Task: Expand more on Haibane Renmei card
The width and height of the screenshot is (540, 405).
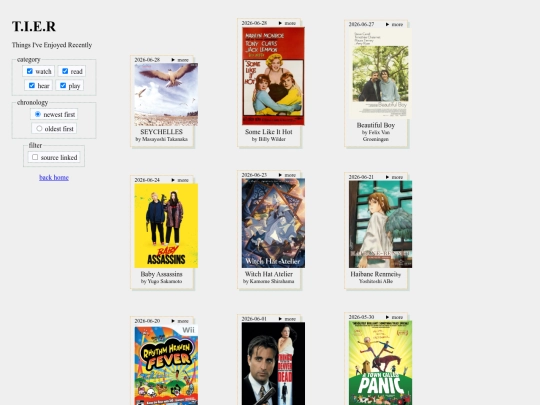Action: (394, 177)
